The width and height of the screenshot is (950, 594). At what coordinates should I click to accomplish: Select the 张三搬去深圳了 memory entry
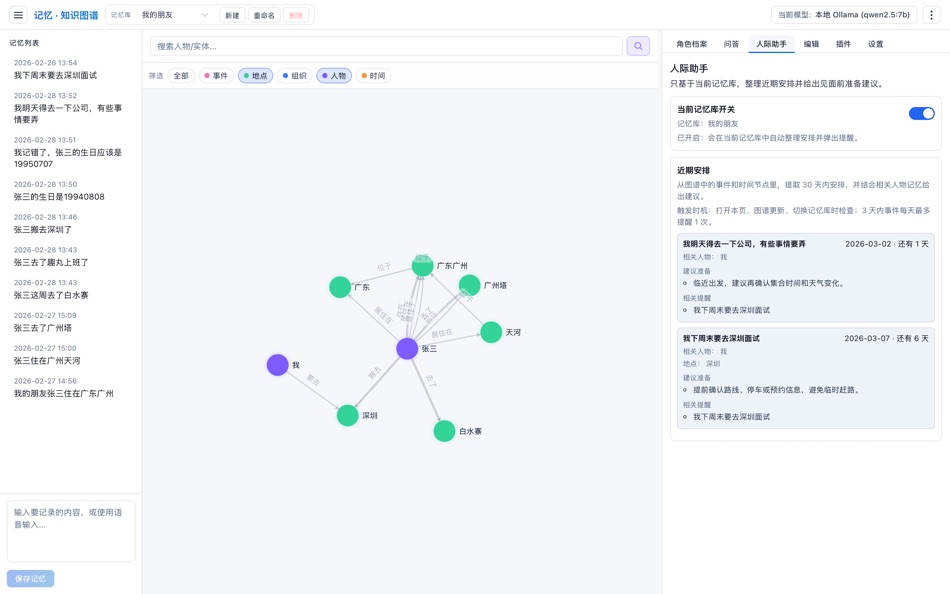pos(71,228)
